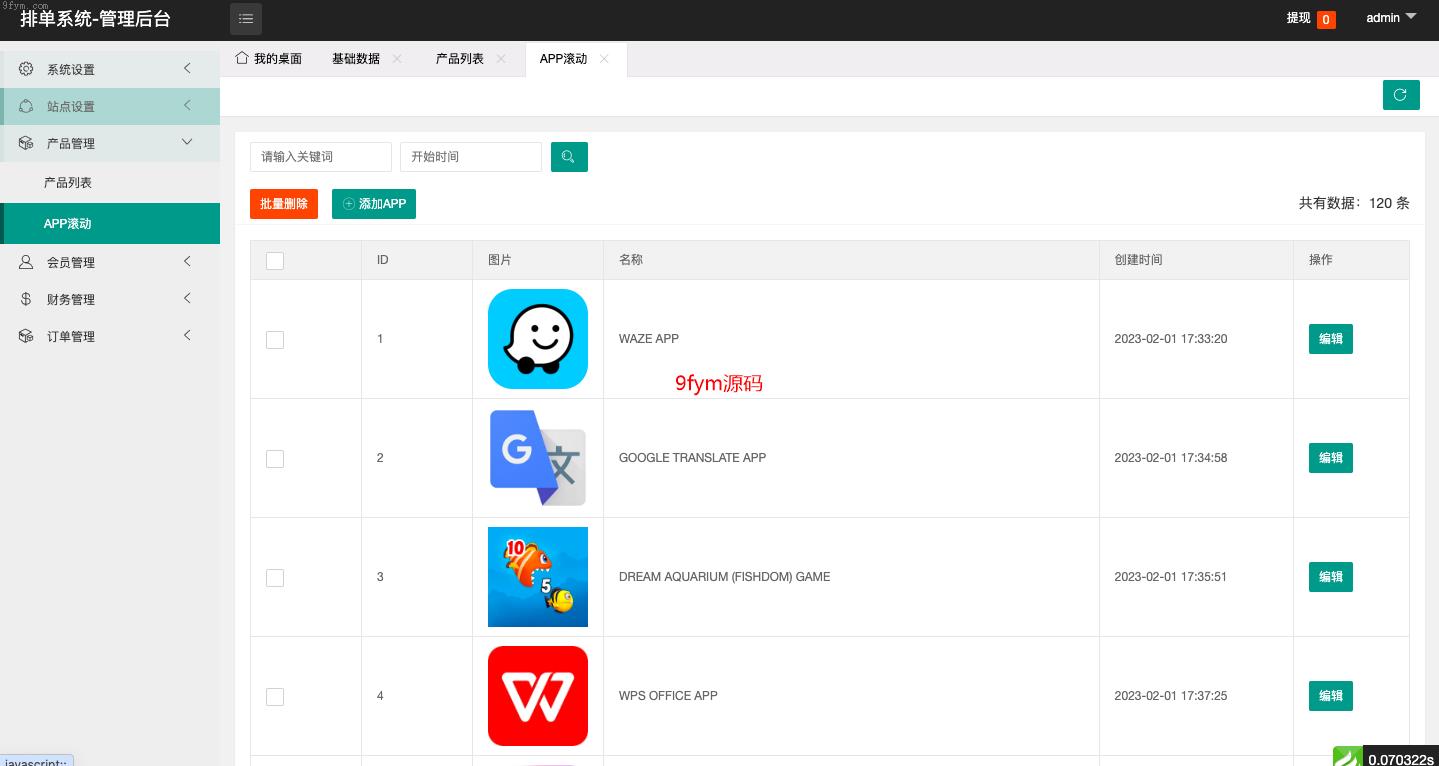Open the WAZE APP icon image
Viewport: 1439px width, 766px height.
pos(538,339)
